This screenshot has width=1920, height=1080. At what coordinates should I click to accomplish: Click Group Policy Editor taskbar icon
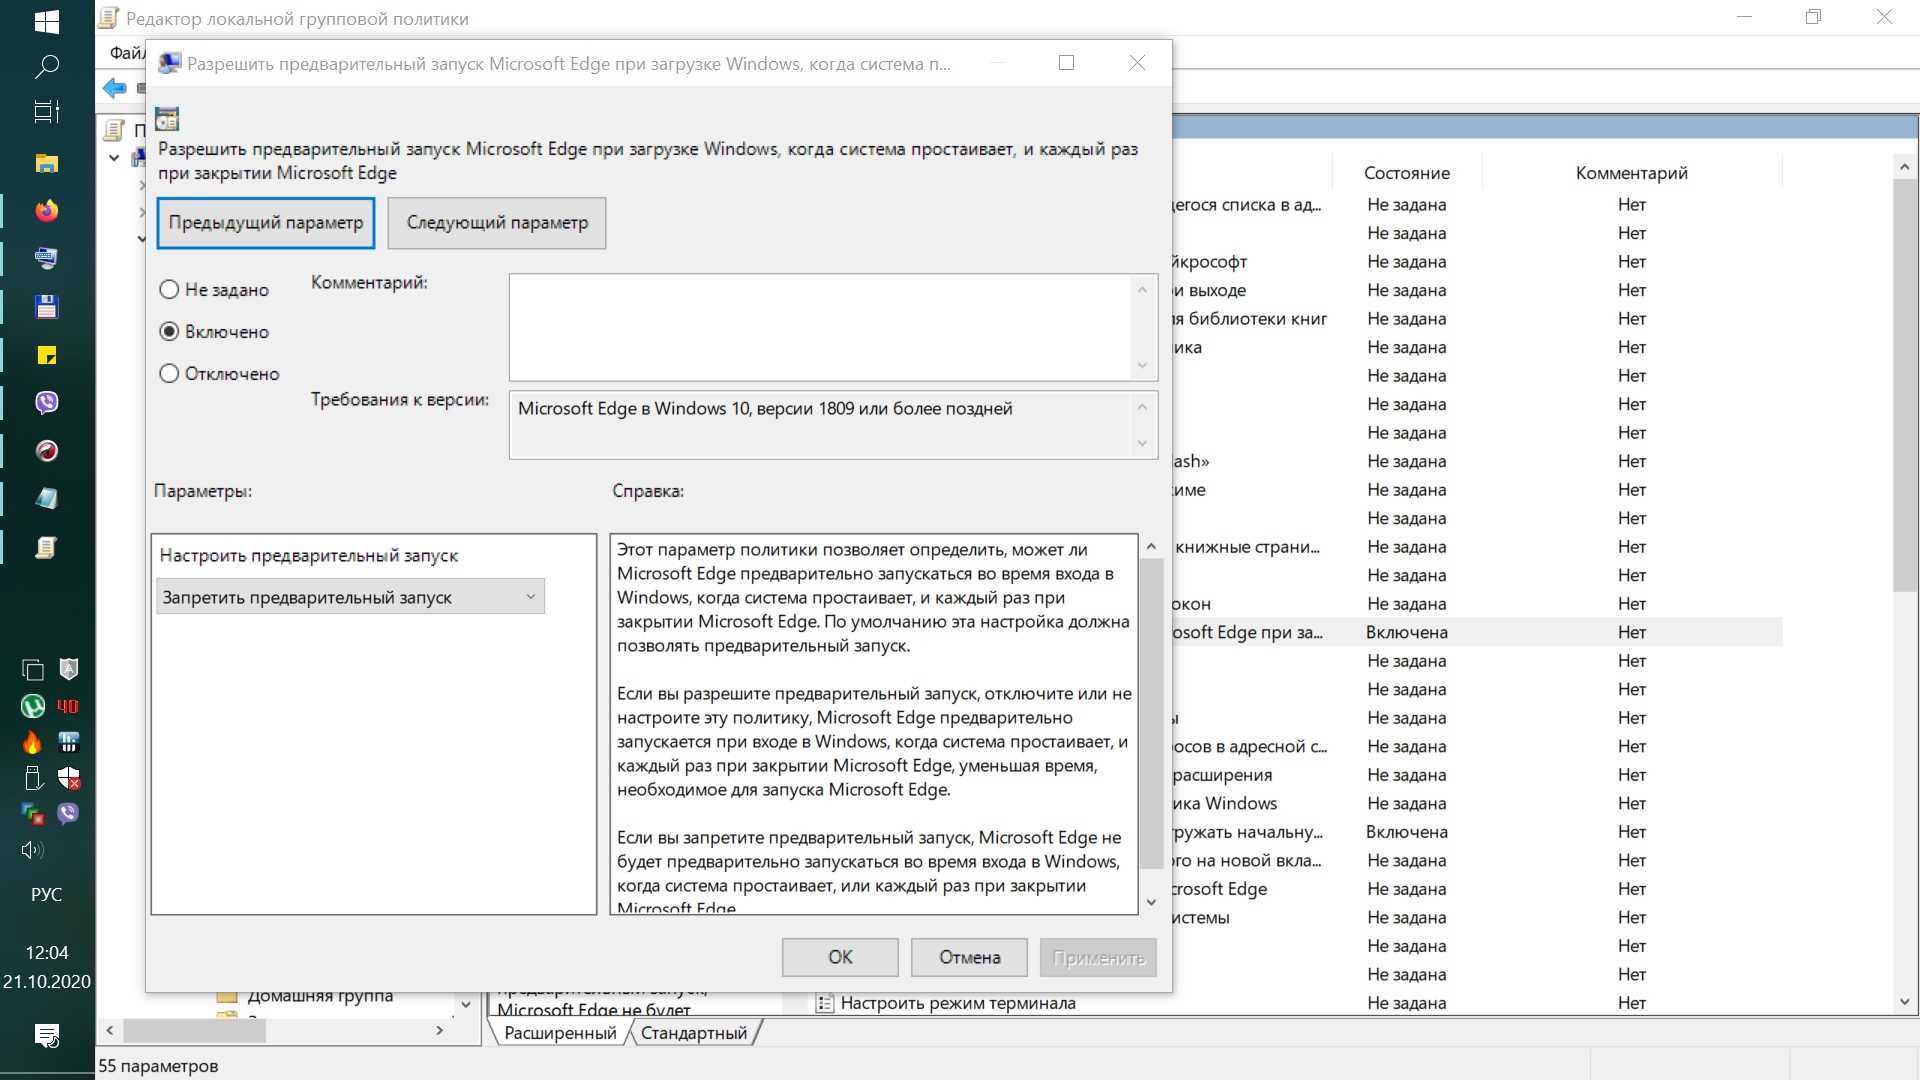click(46, 547)
